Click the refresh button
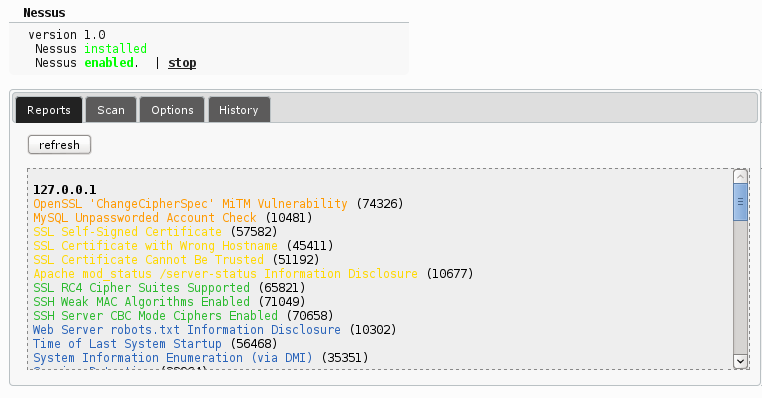 pos(59,145)
